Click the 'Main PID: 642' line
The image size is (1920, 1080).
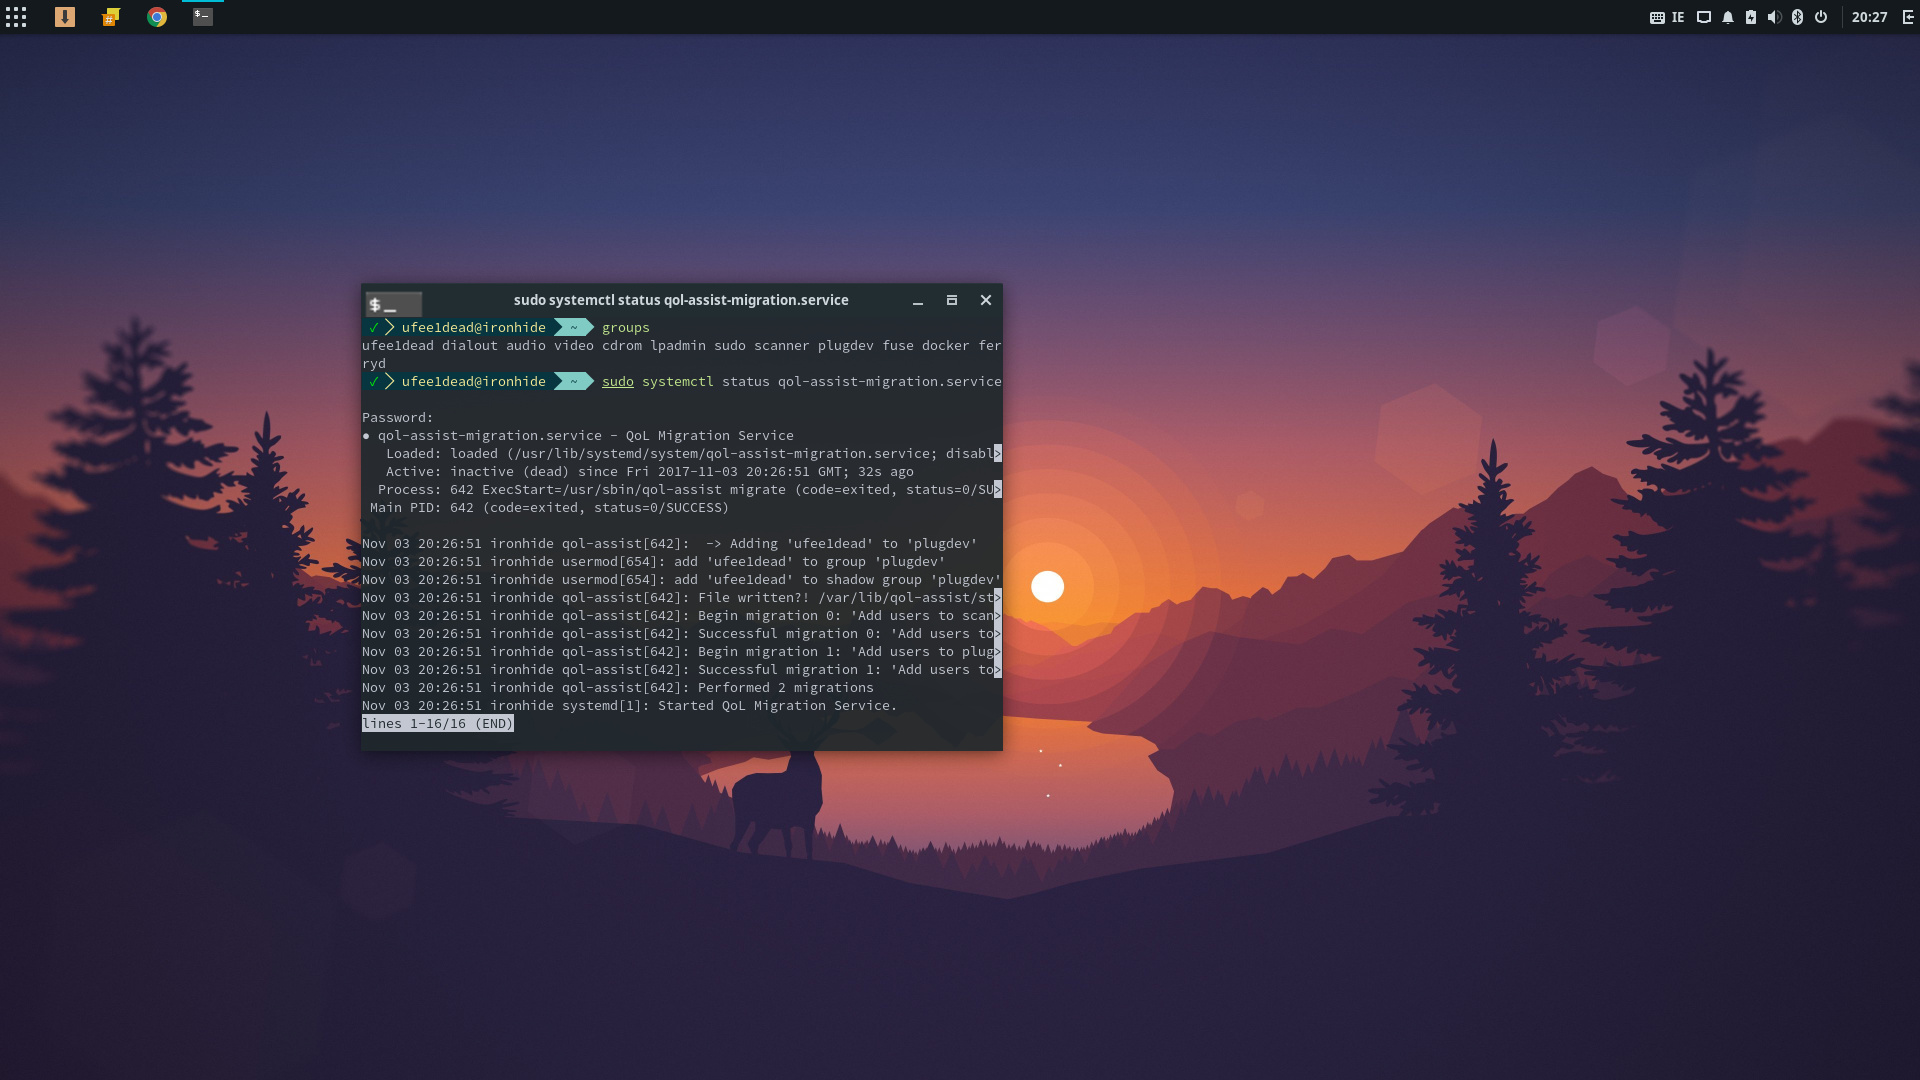coord(549,508)
